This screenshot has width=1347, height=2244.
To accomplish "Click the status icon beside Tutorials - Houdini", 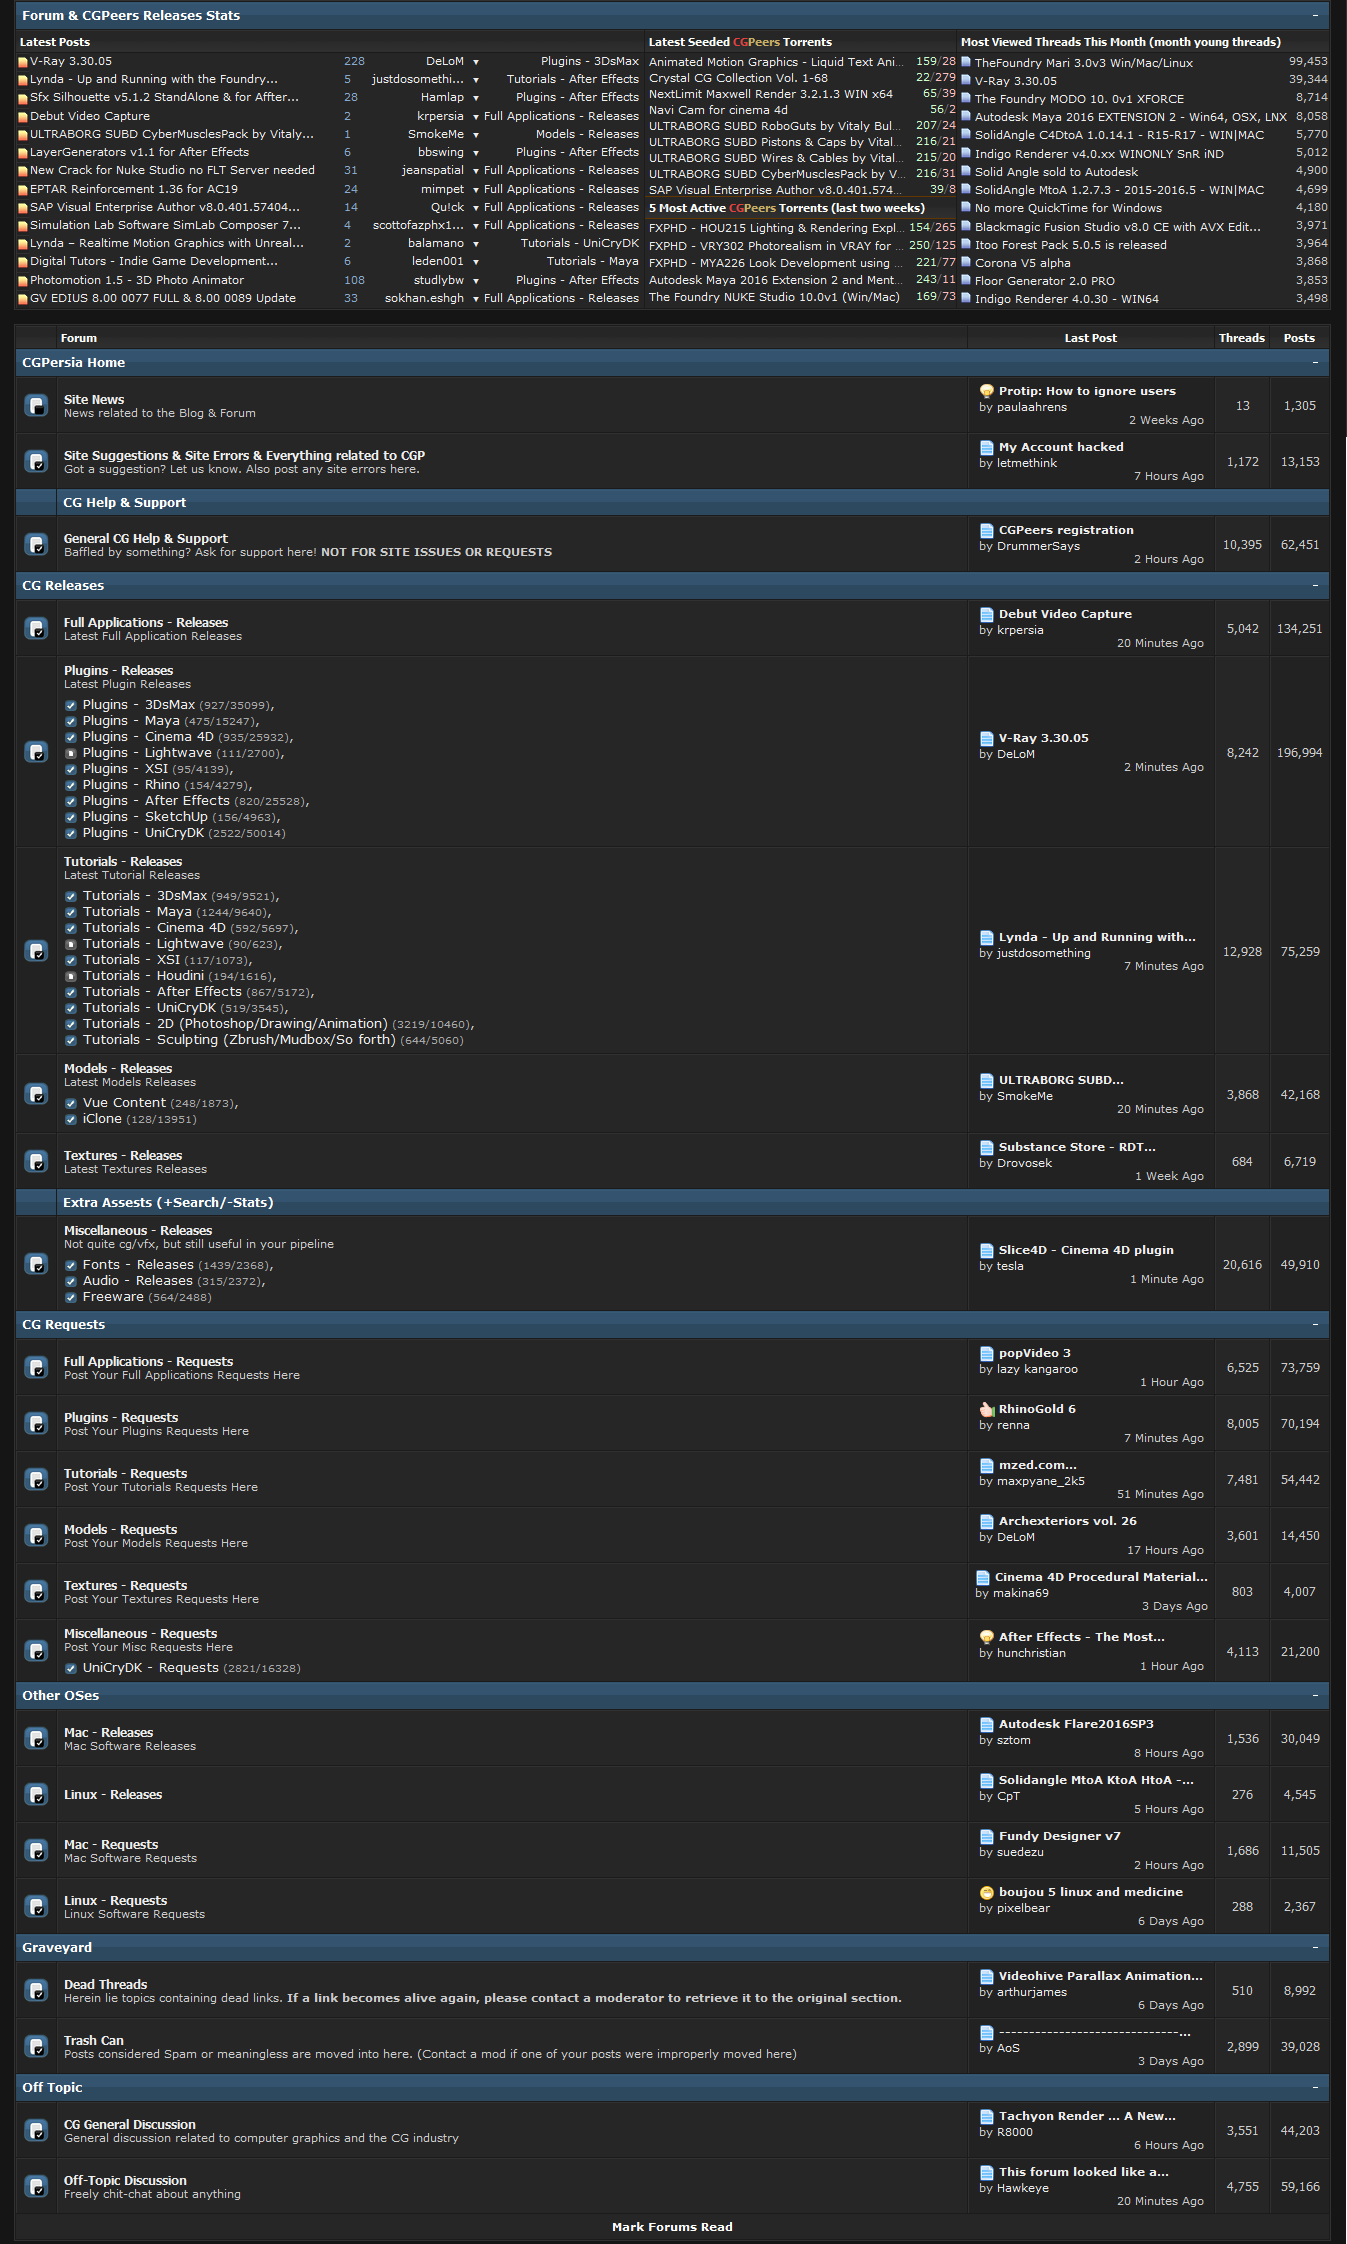I will click(x=71, y=976).
